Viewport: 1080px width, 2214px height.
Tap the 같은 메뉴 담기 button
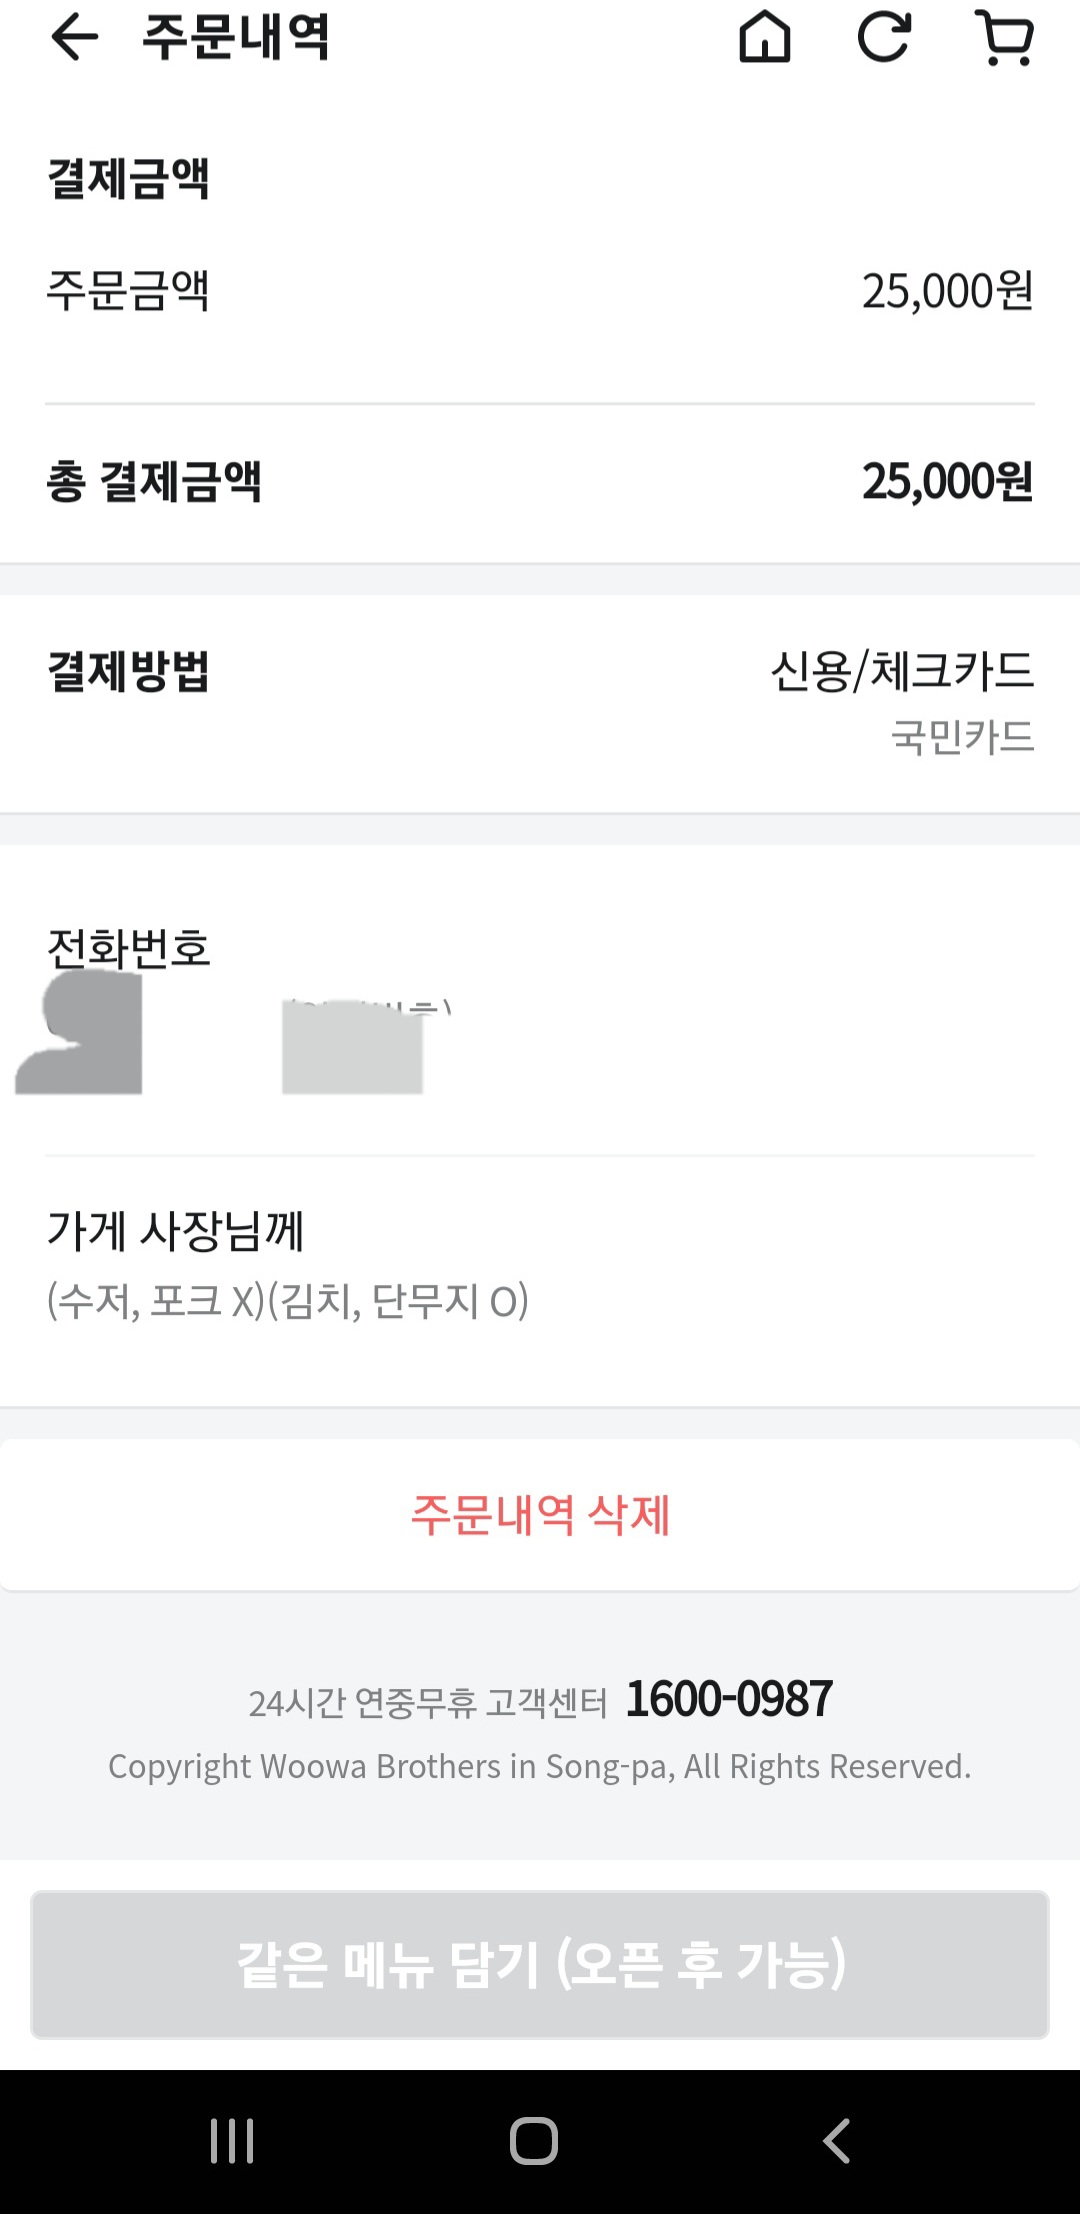pyautogui.click(x=540, y=1964)
